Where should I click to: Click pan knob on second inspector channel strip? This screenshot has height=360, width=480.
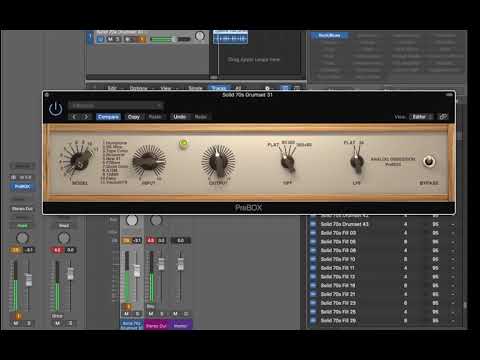coord(64,238)
